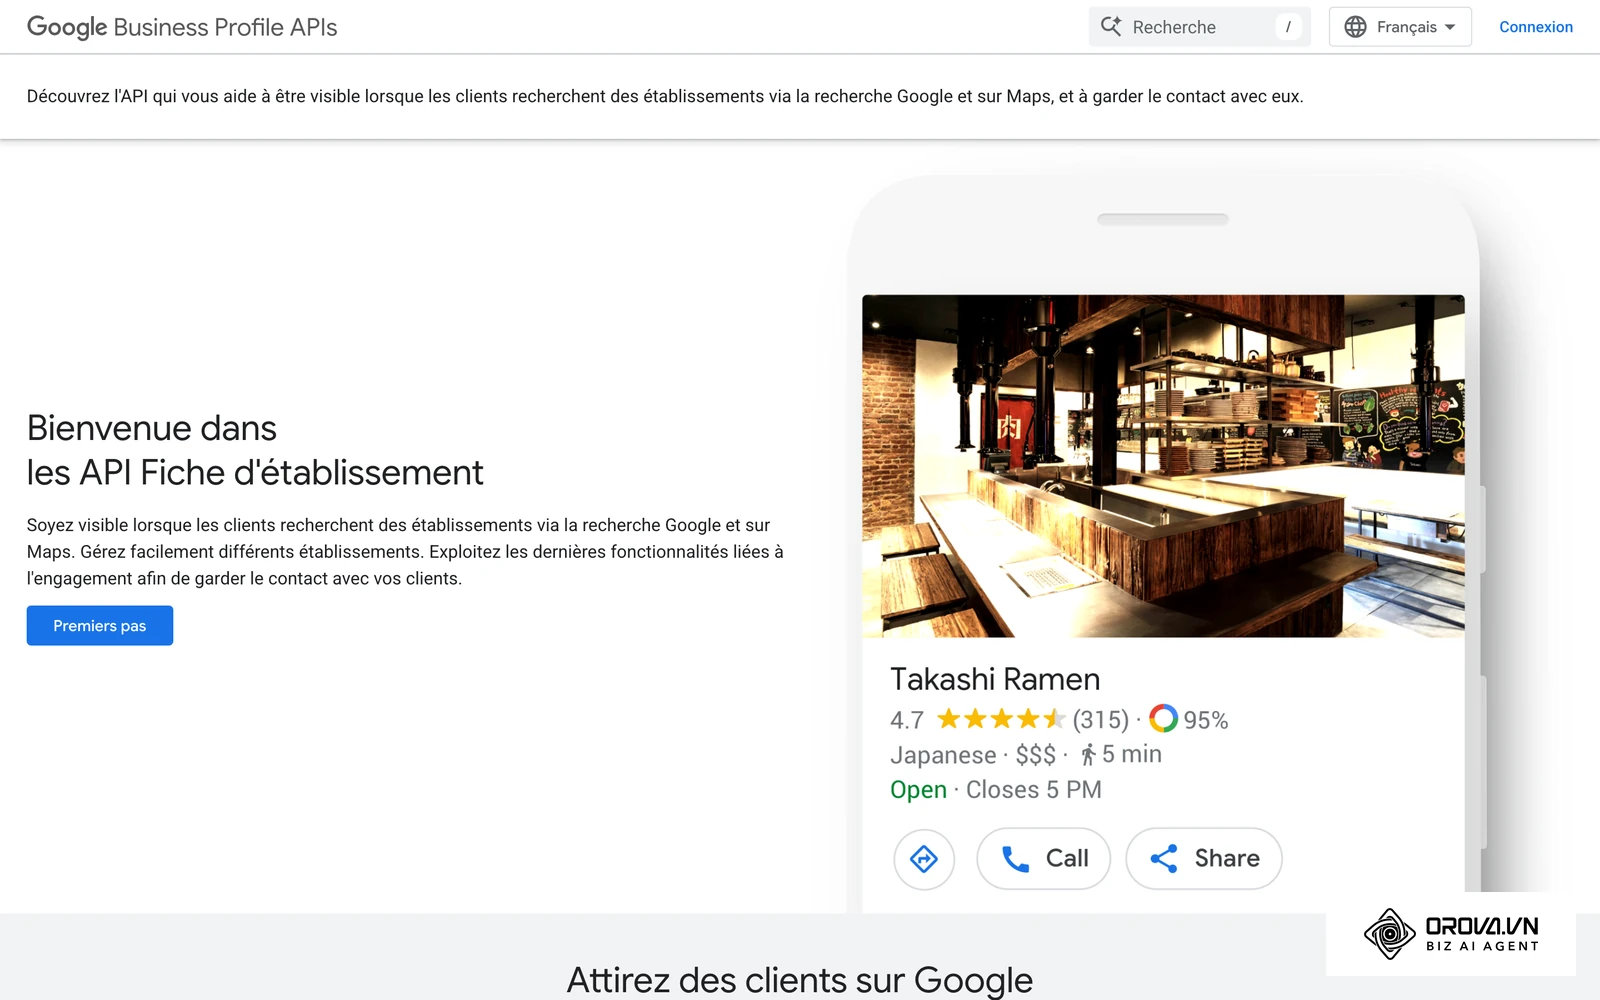The width and height of the screenshot is (1600, 1000).
Task: Click the directions diamond icon button
Action: [x=924, y=858]
